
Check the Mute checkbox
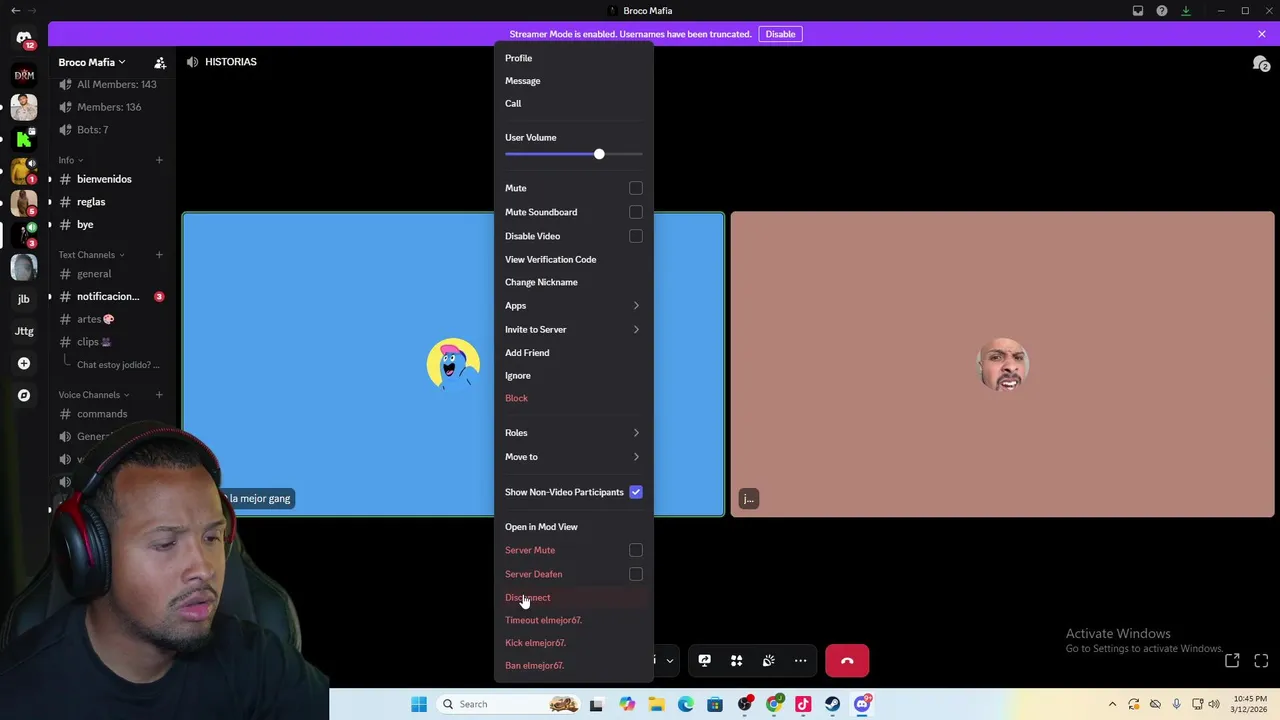coord(636,188)
